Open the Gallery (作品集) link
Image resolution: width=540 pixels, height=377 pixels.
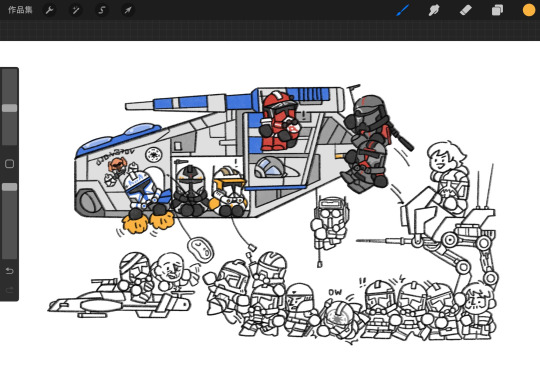[x=20, y=10]
